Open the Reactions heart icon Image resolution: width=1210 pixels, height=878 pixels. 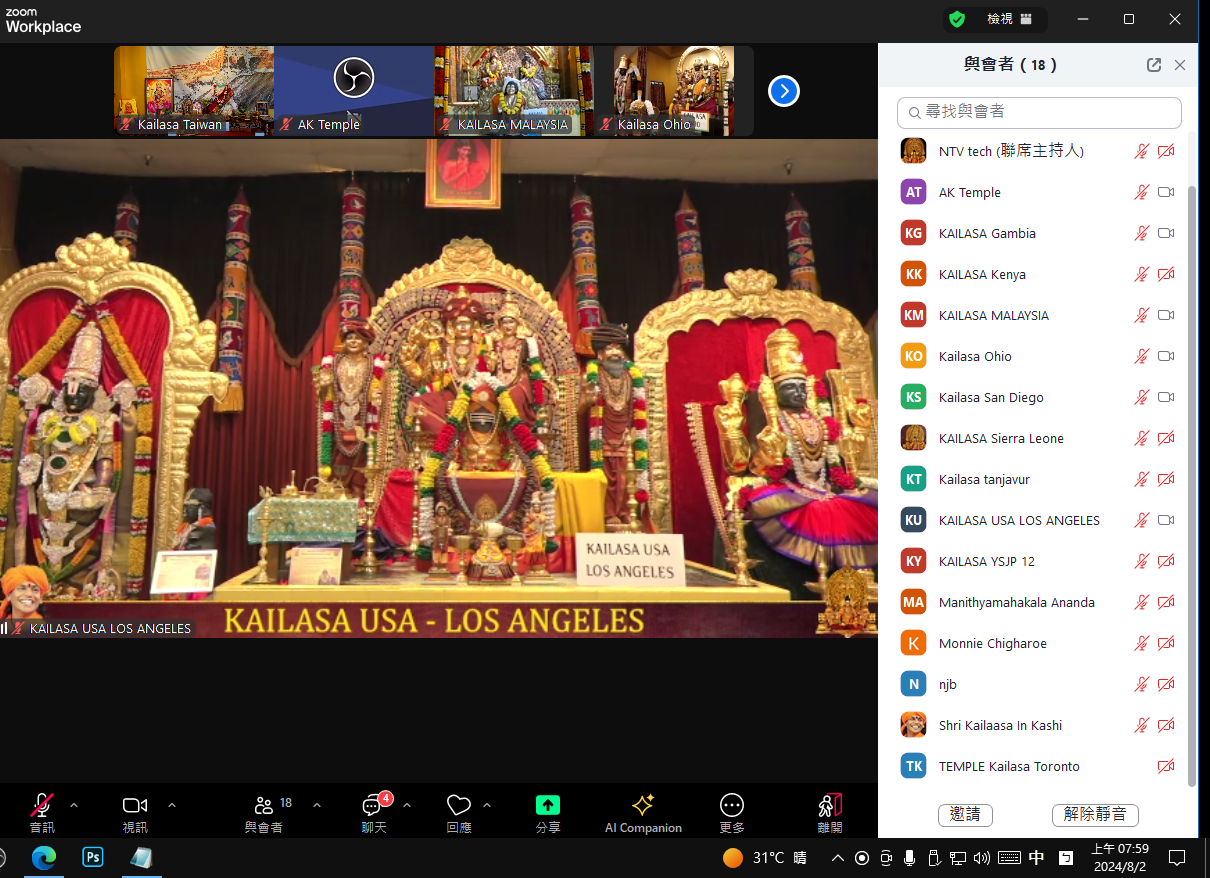click(459, 806)
